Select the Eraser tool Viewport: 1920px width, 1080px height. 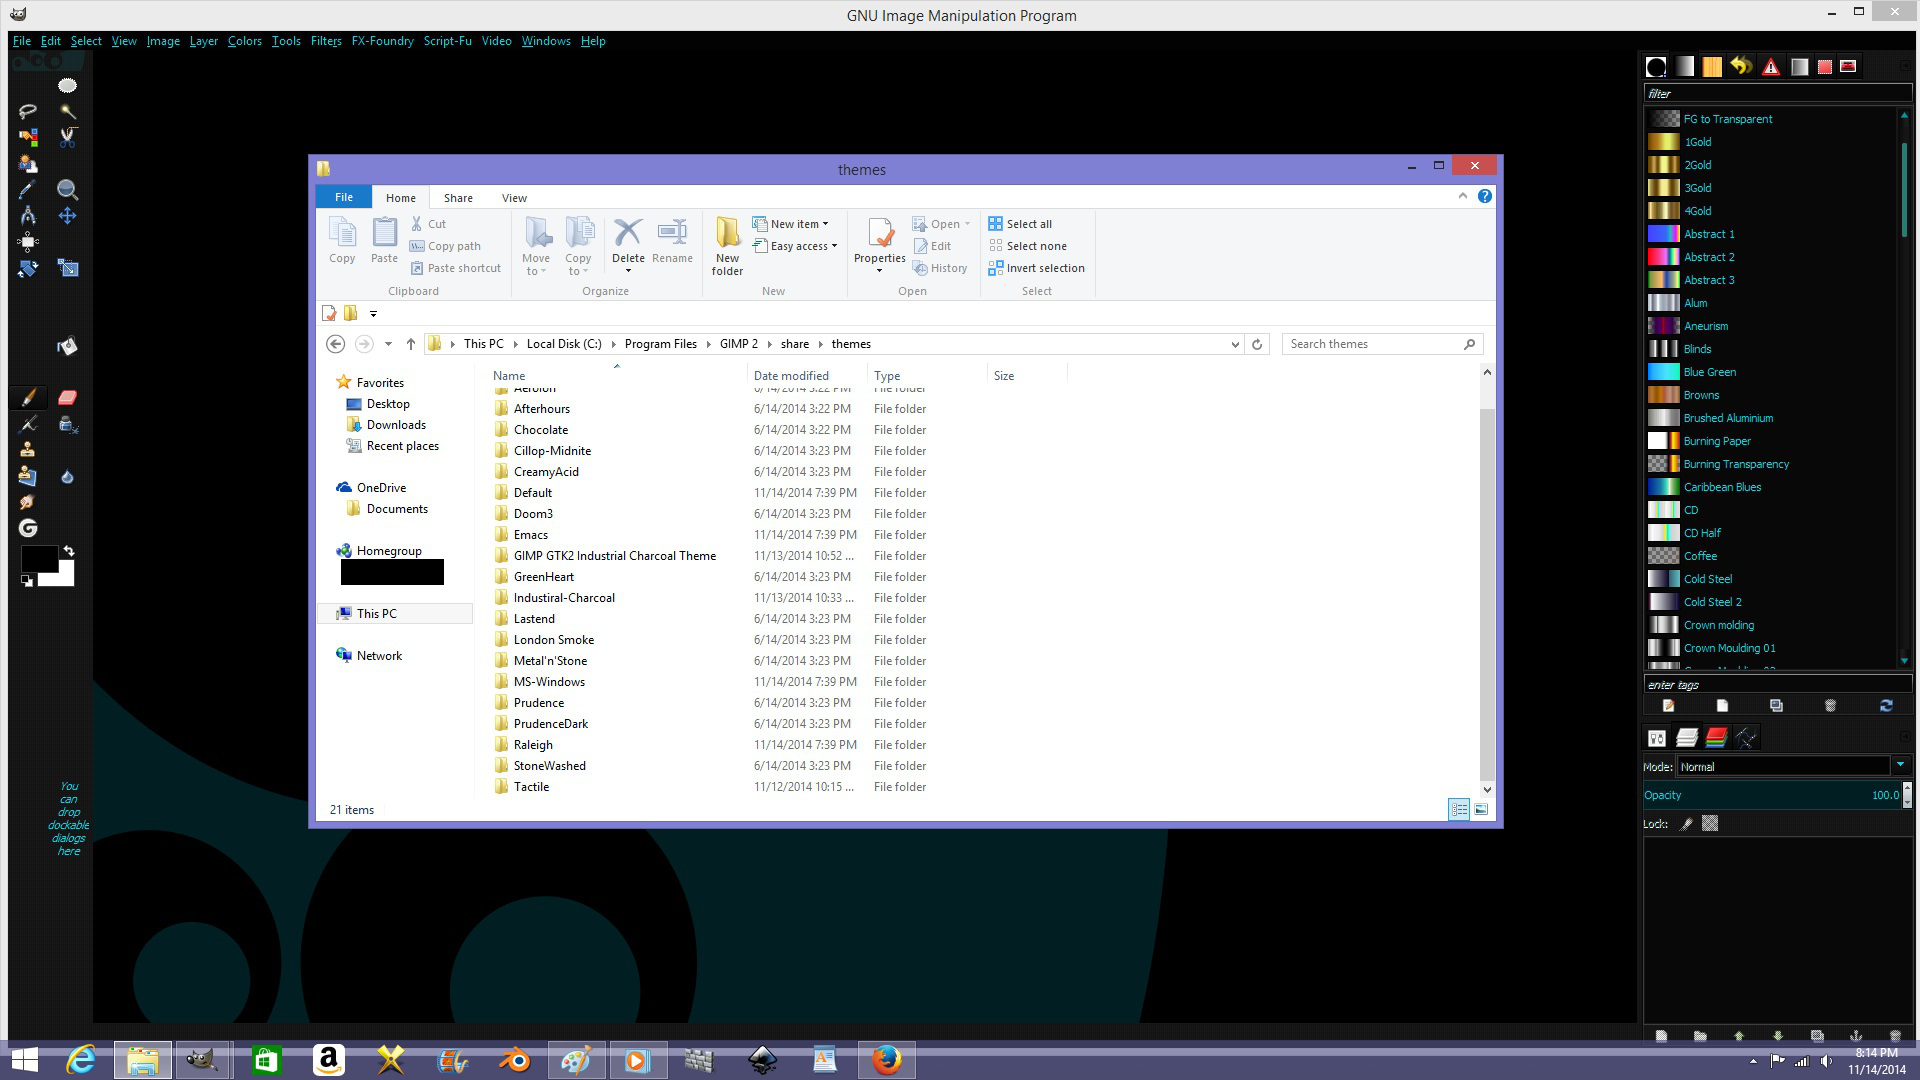click(67, 397)
